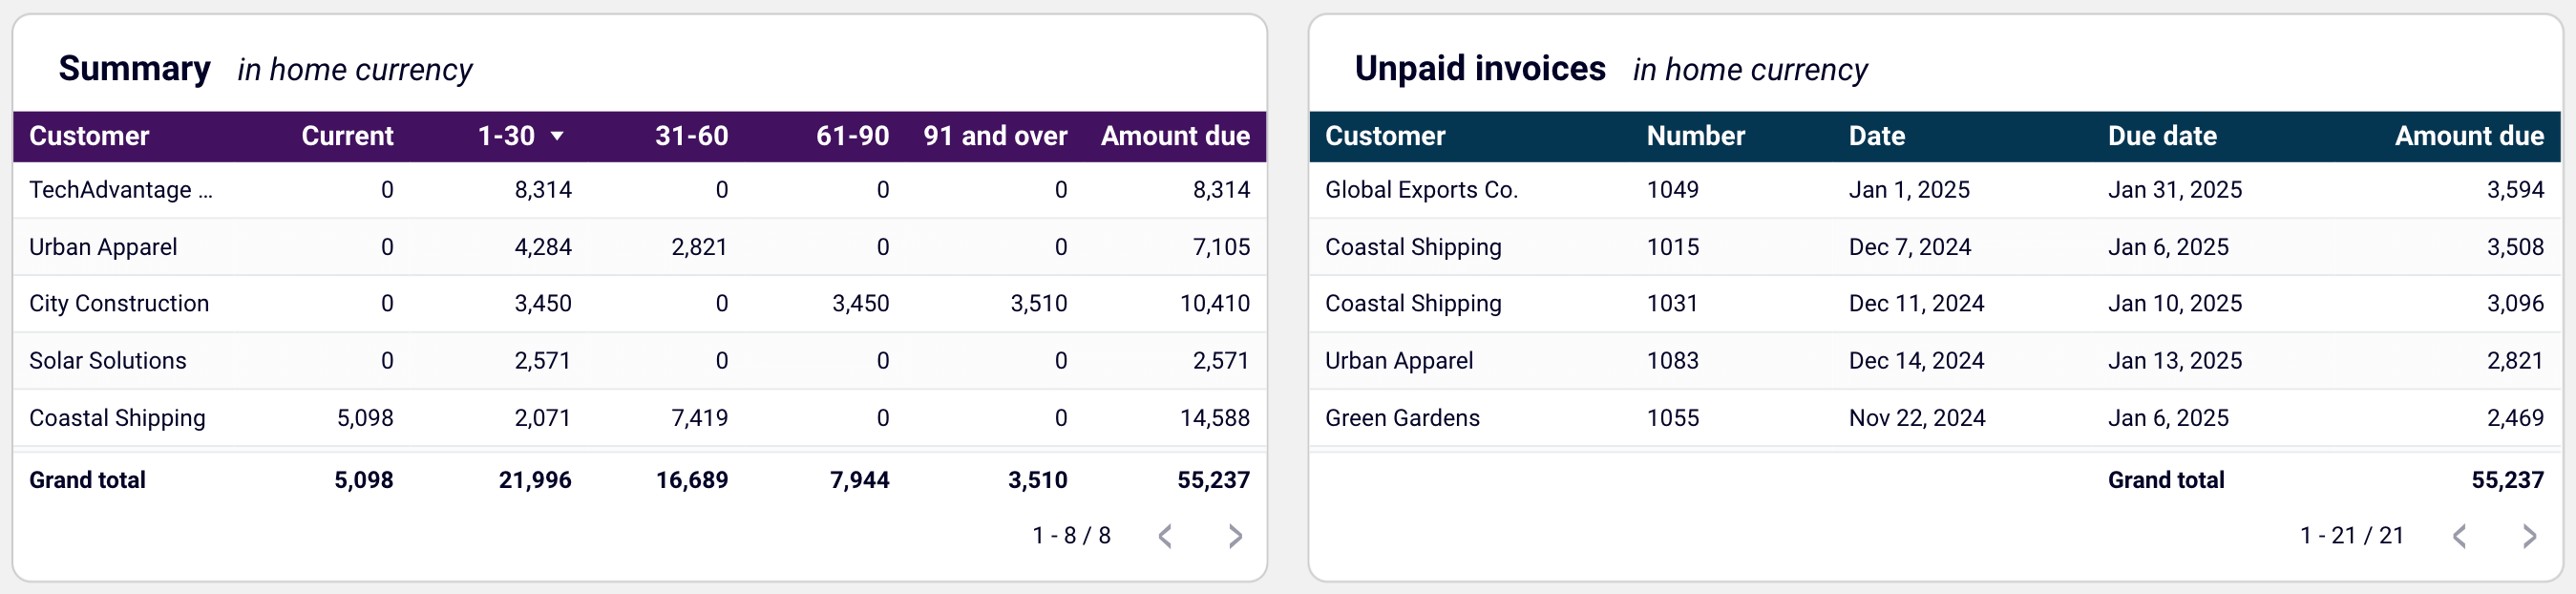The width and height of the screenshot is (2576, 594).
Task: Click Unpaid invoices pagination 1 - 21 / 21
Action: [x=2351, y=536]
